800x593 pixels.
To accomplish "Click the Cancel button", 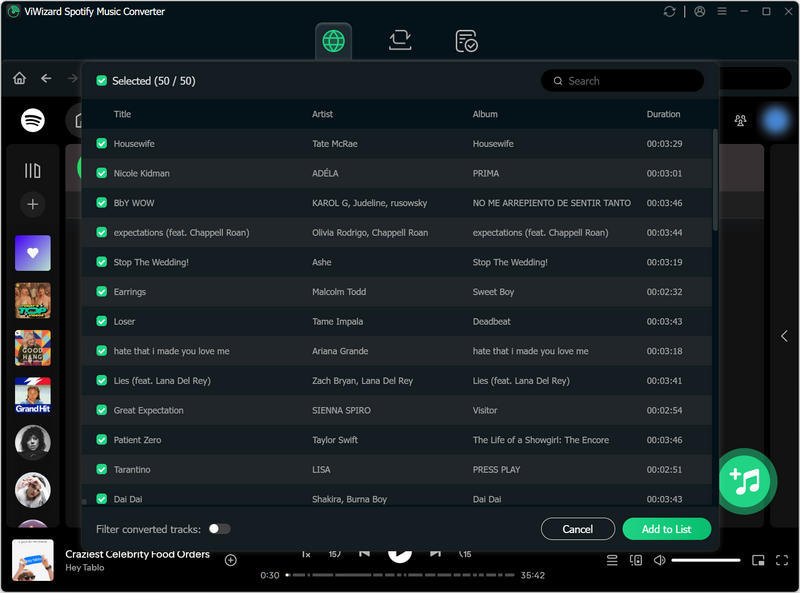I will click(x=578, y=529).
